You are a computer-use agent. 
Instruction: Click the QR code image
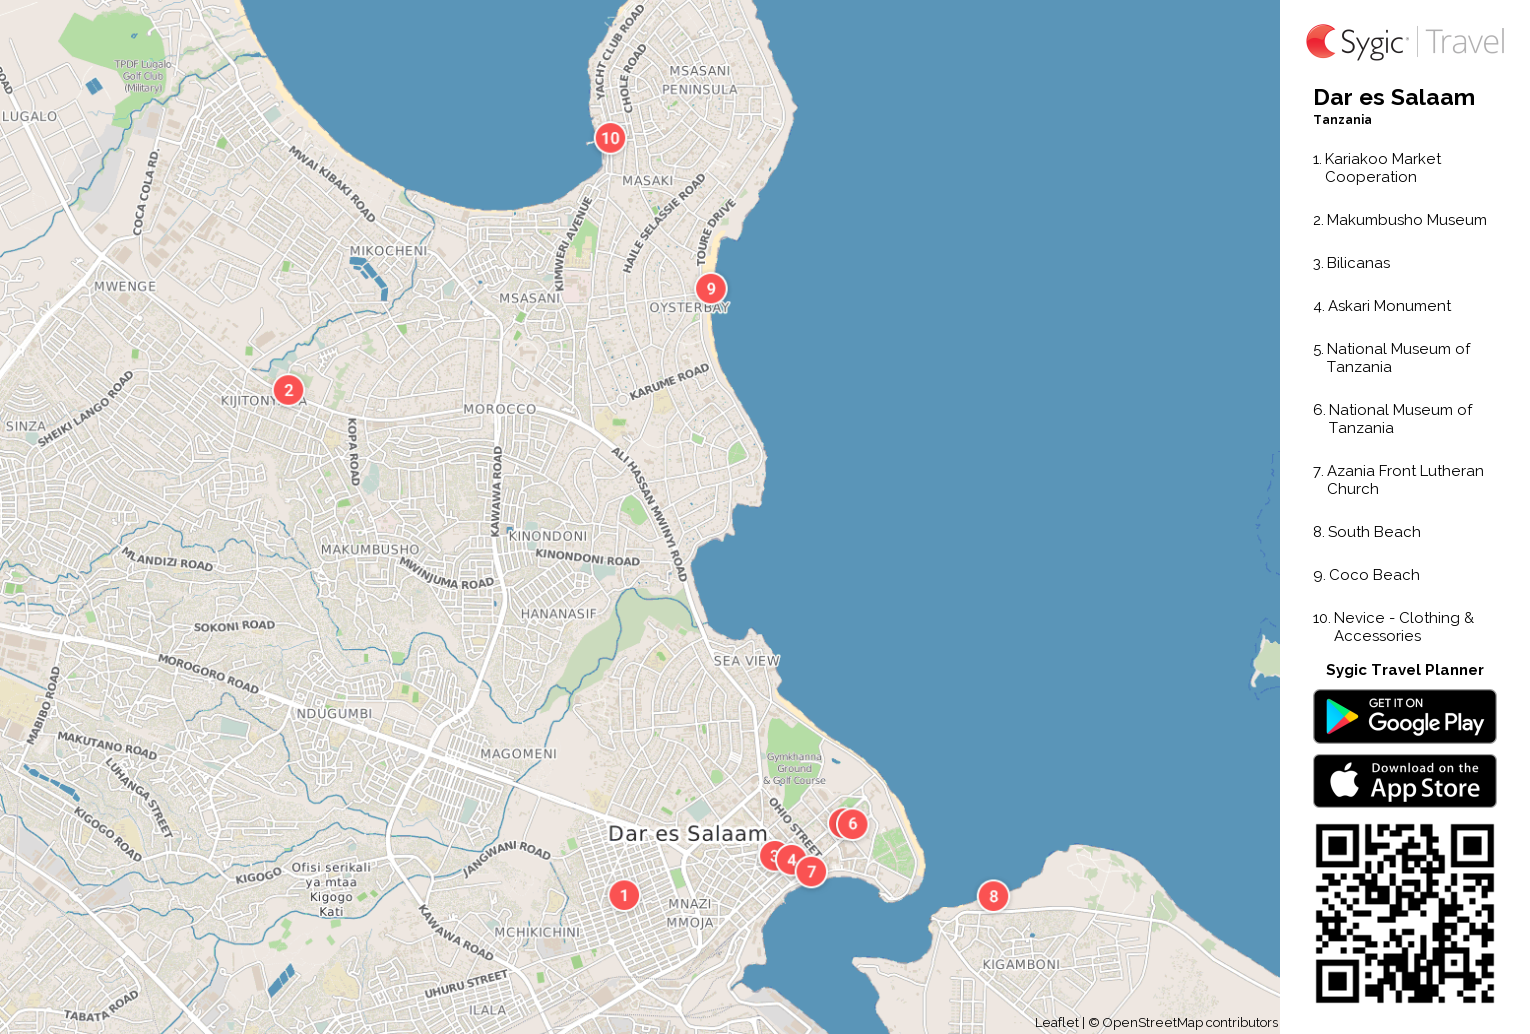1405,913
